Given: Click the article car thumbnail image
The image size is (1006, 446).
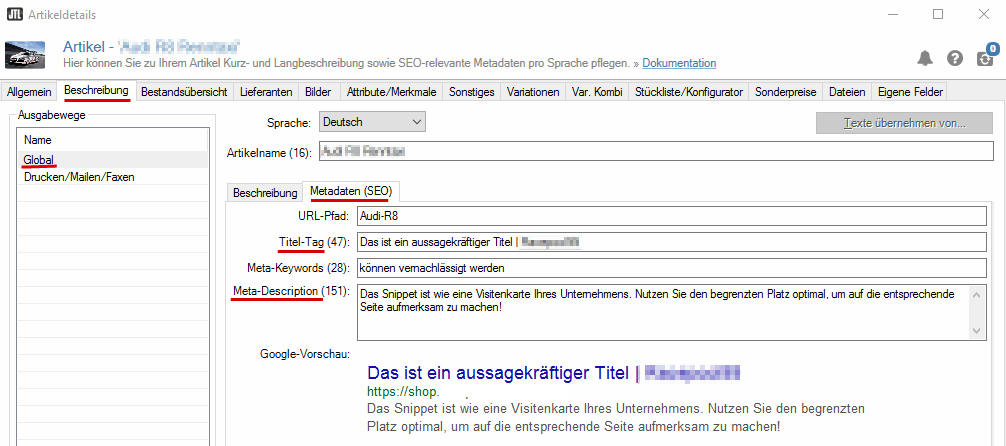Looking at the screenshot, I should (x=25, y=55).
